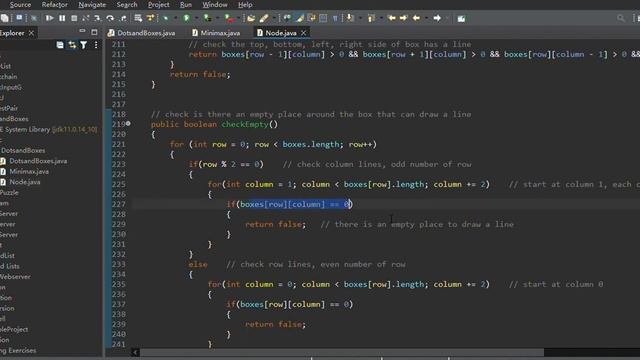Open the Previous Annotation dropdown arrow
The height and width of the screenshot is (360, 640).
381,18
